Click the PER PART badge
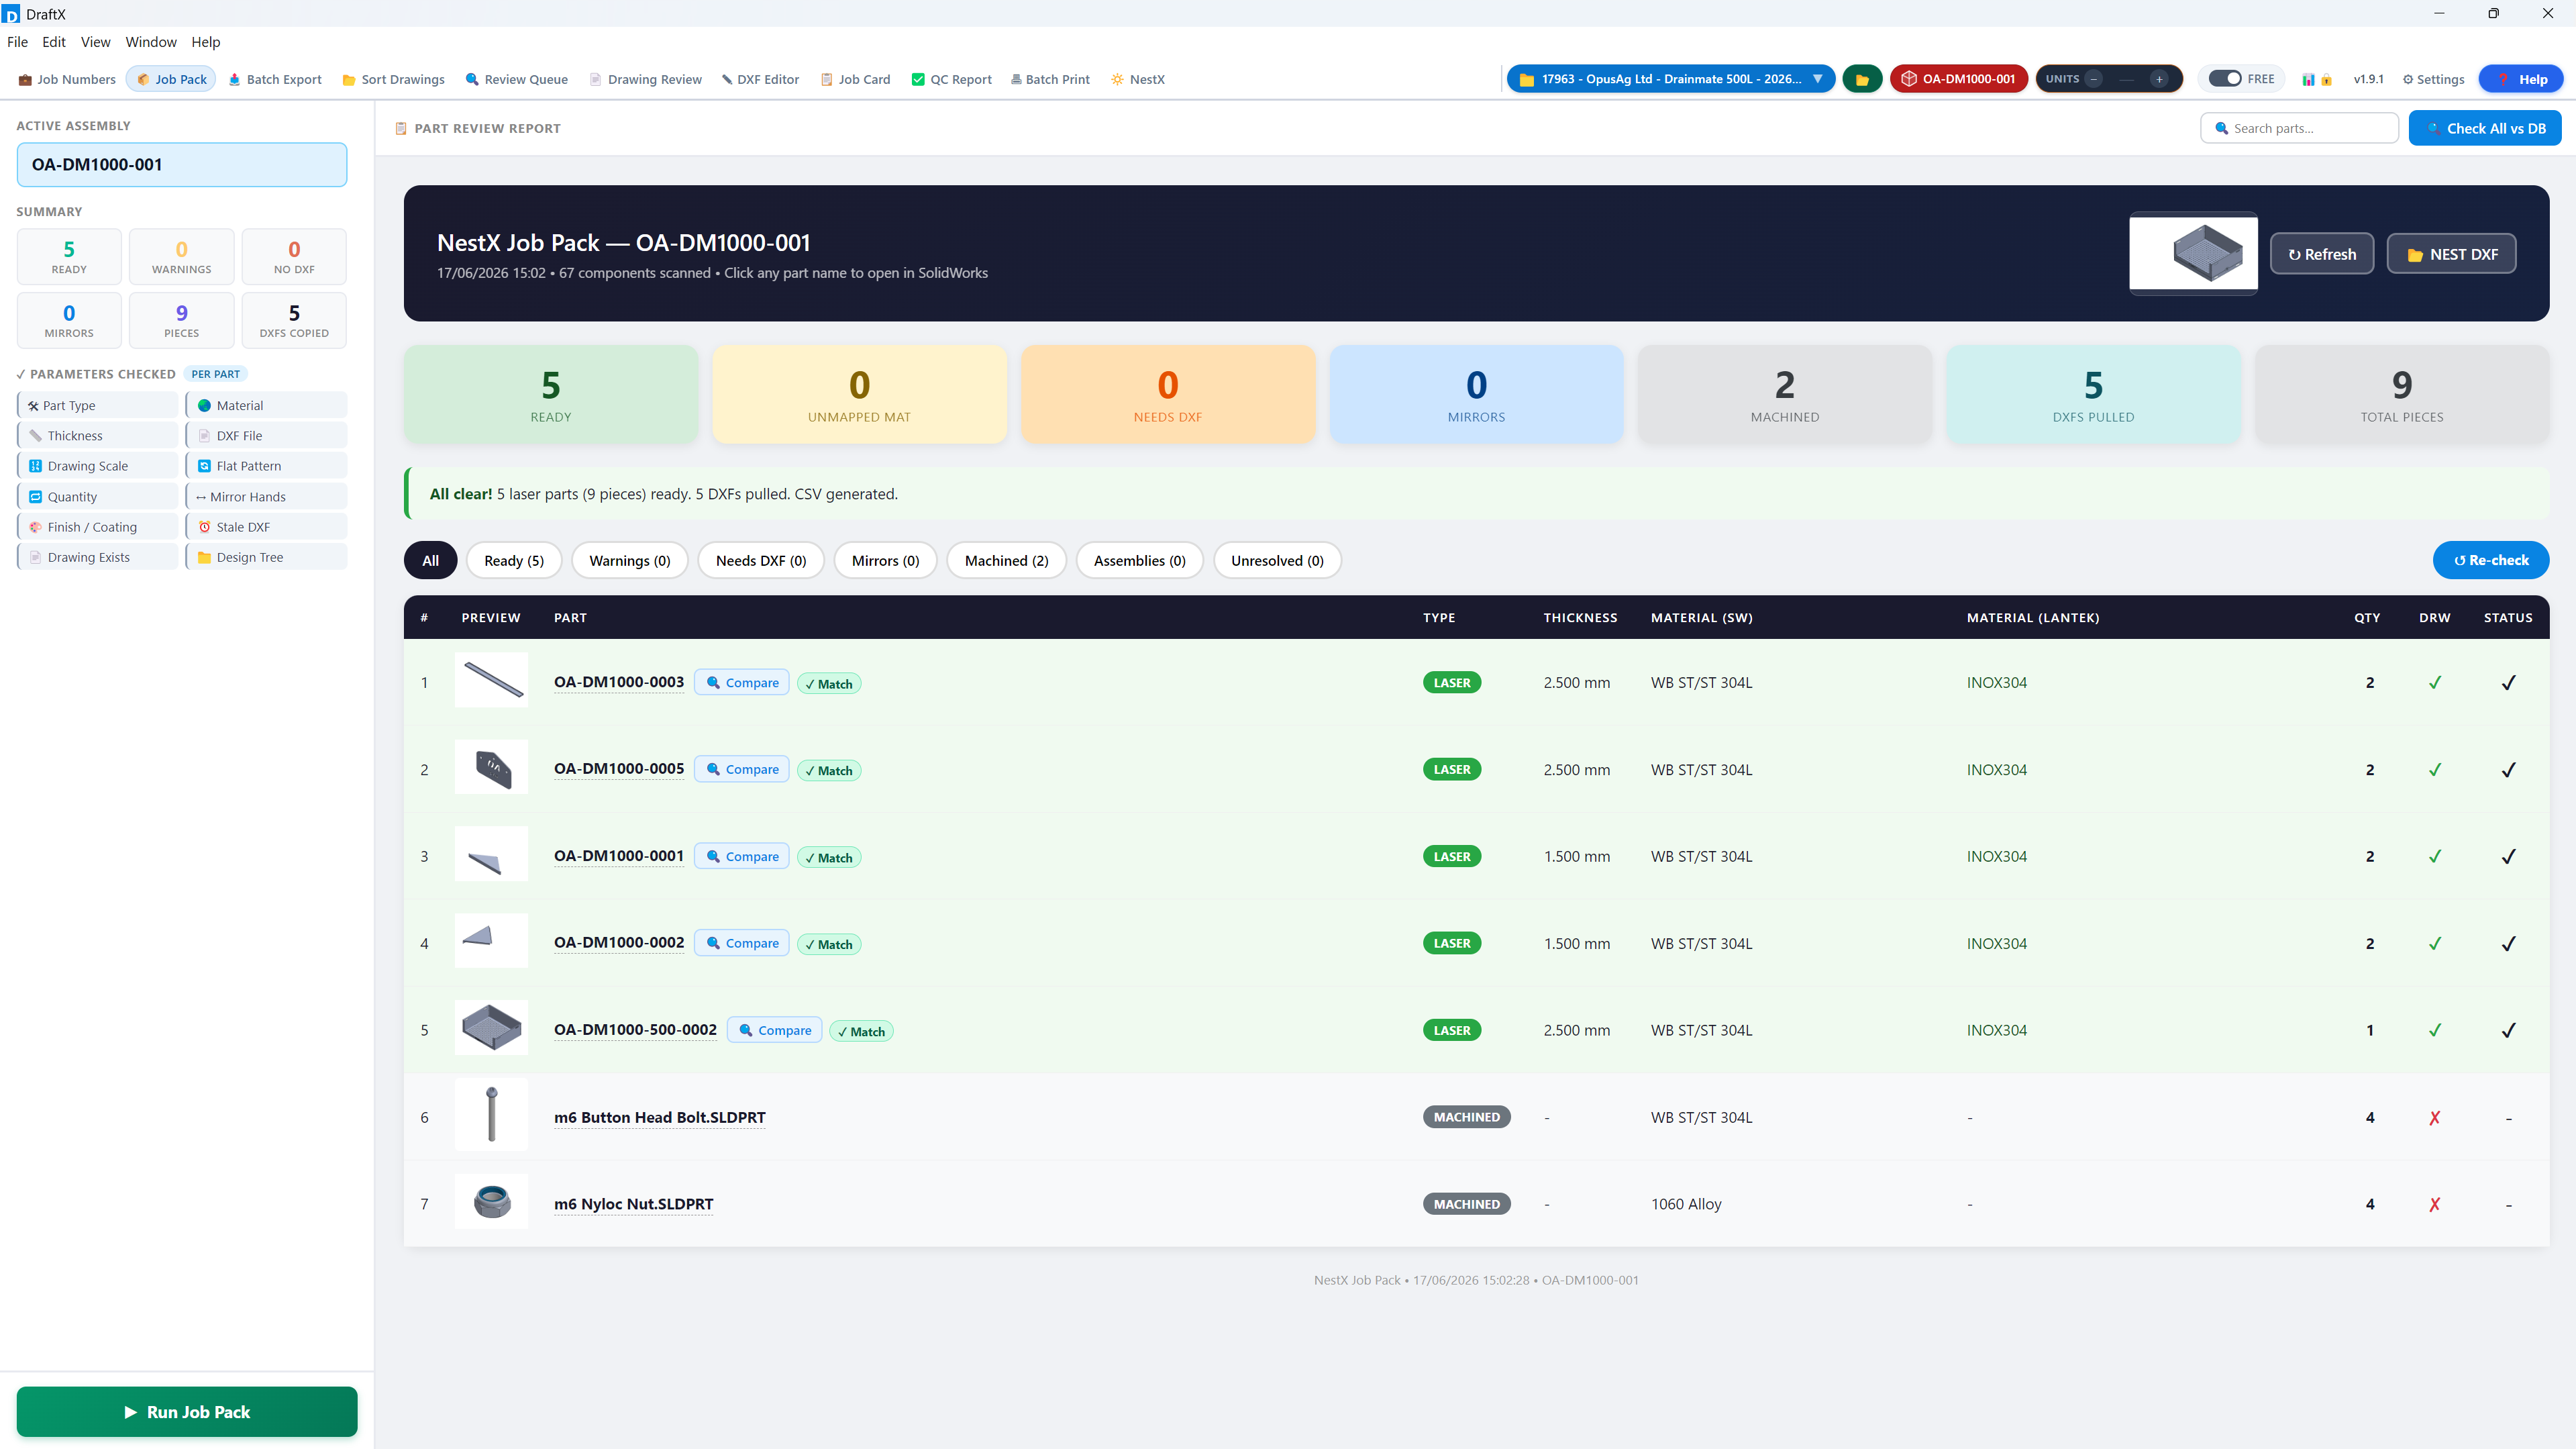This screenshot has width=2576, height=1449. coord(216,374)
